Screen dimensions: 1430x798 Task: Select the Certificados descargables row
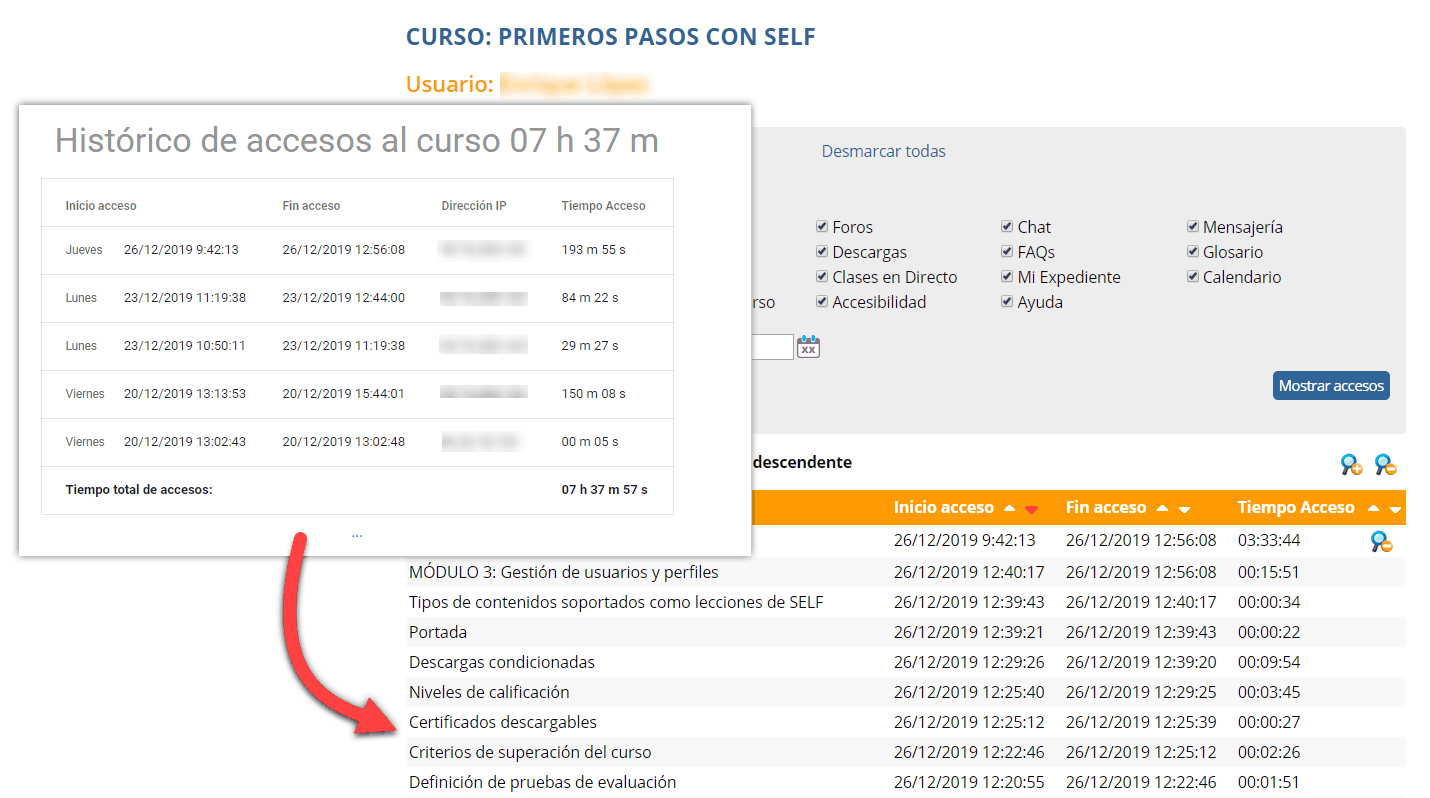click(x=905, y=723)
